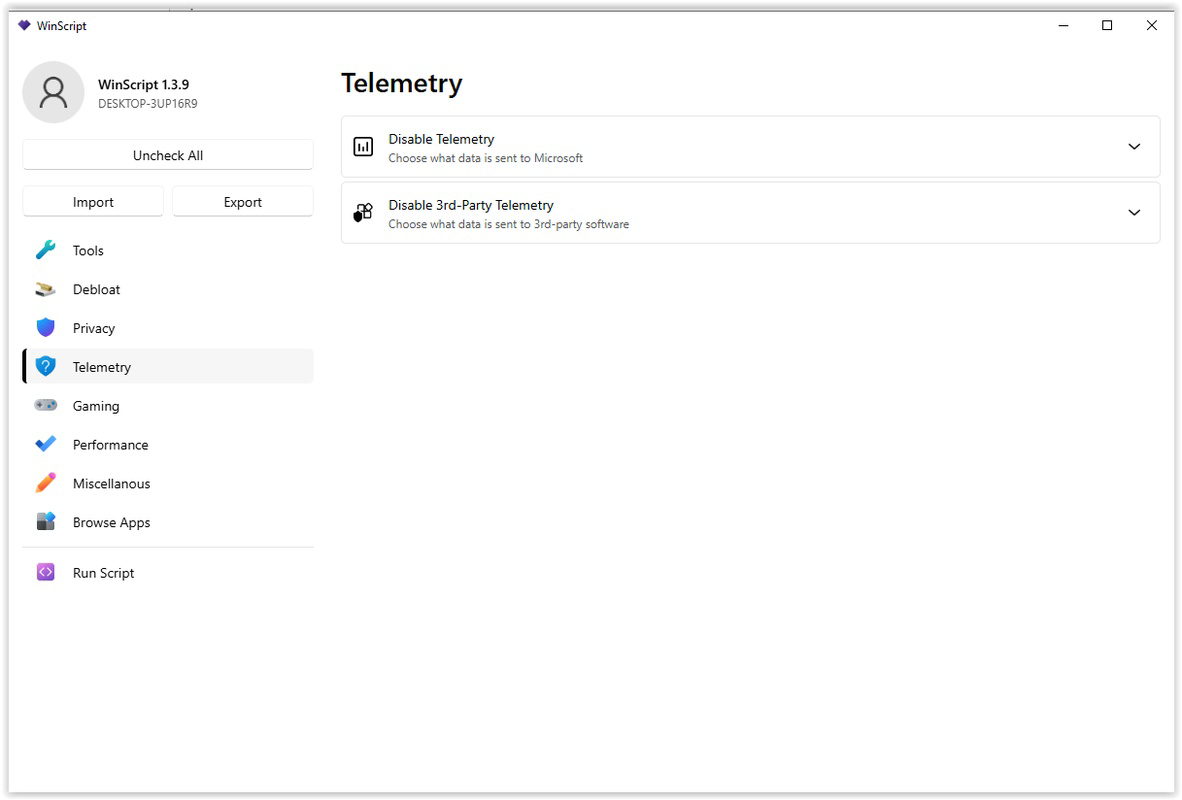1182x800 pixels.
Task: Go to the Debloat section
Action: tap(168, 290)
